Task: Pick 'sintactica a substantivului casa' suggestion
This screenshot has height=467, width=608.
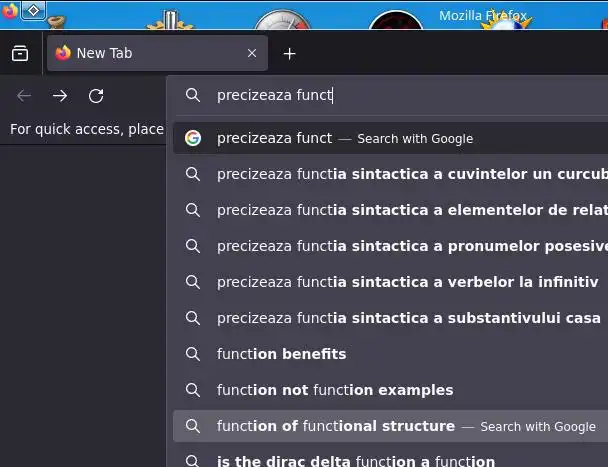Action: click(400, 318)
